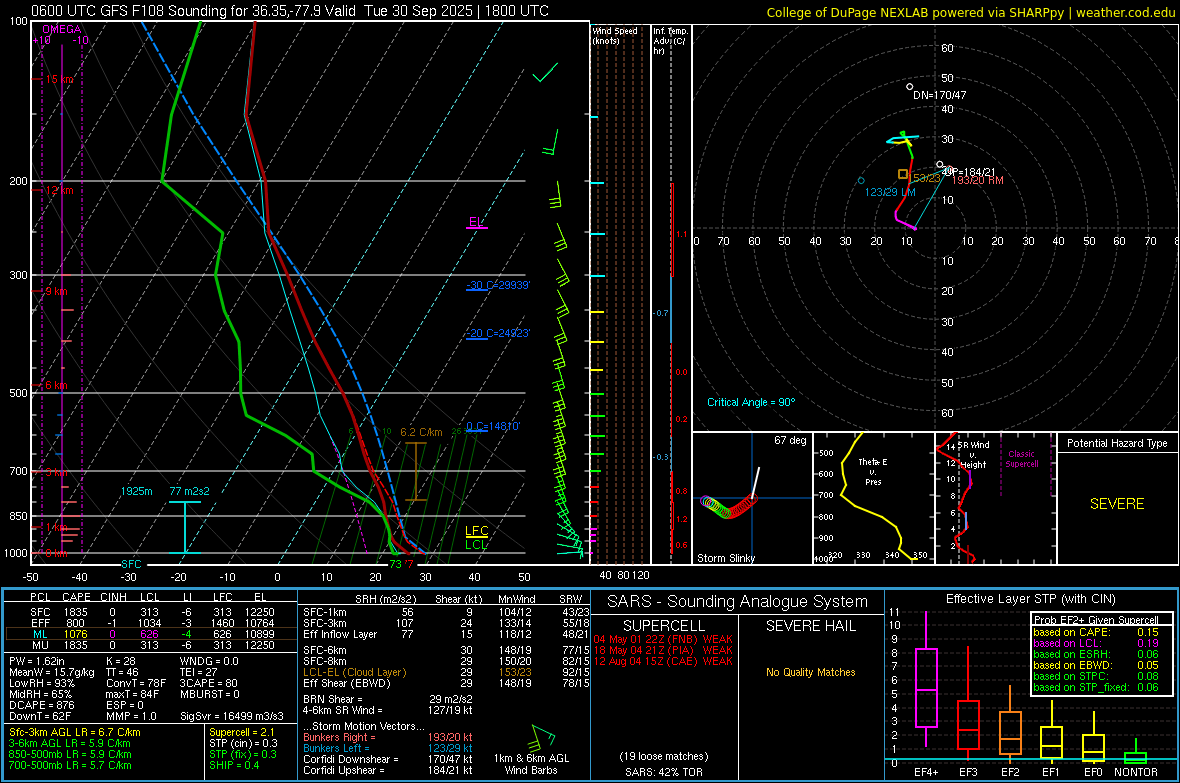Click the 1925m effective inflow depth label

(x=136, y=491)
